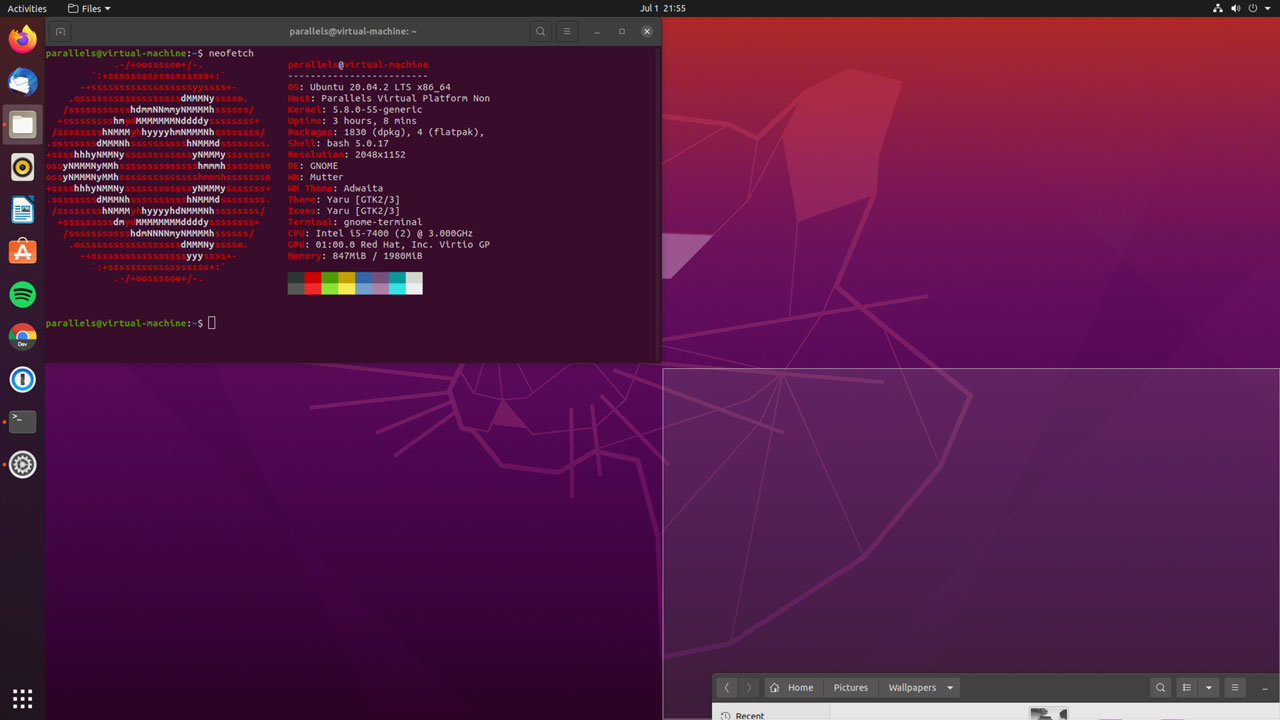Click the Home breadcrumb icon in Files
The image size is (1280, 720).
[774, 687]
